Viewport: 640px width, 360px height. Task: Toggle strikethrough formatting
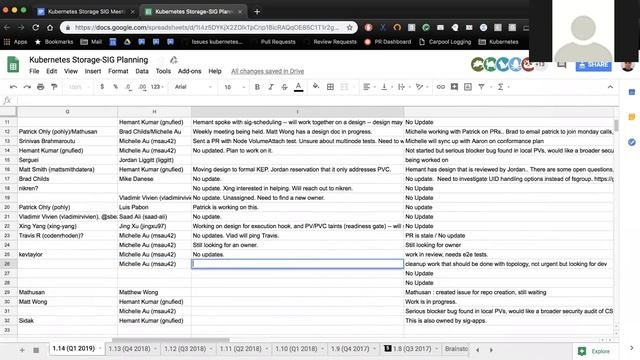[x=284, y=87]
